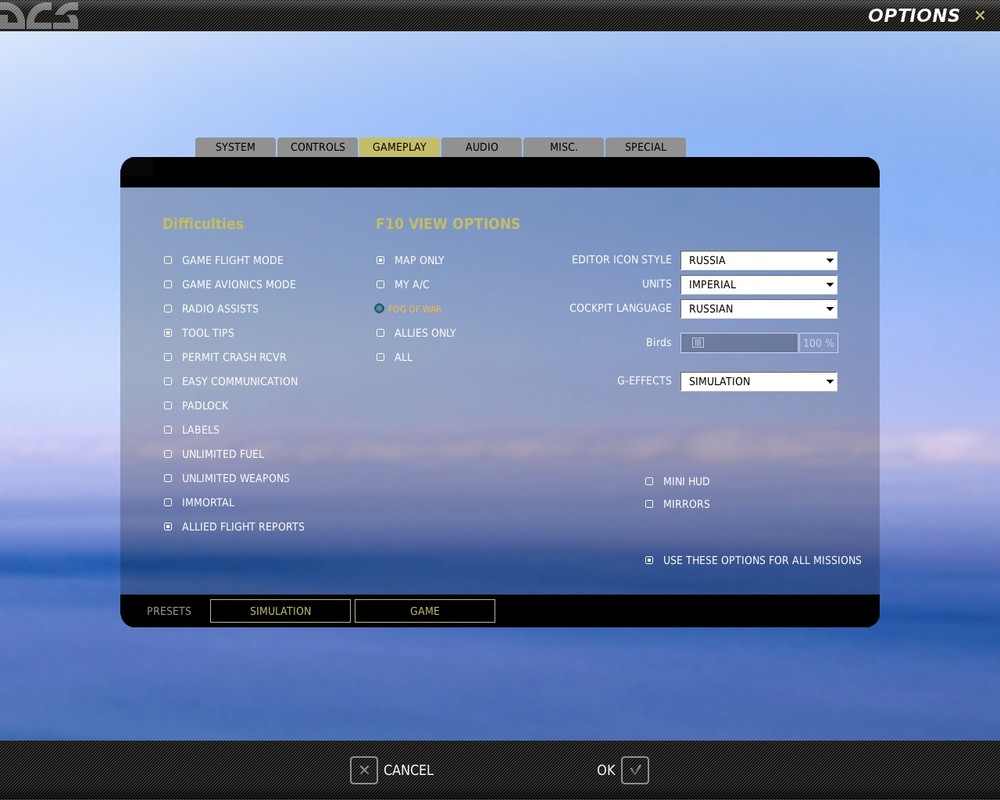
Task: Open Cockpit Language dropdown
Action: [x=758, y=309]
